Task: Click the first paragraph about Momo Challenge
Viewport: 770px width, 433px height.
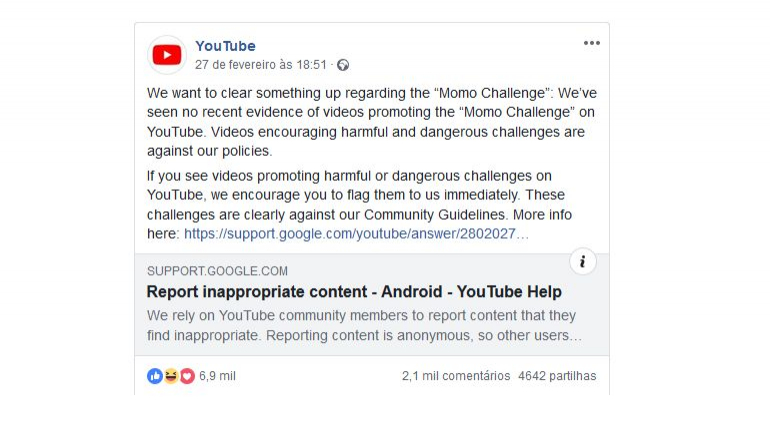Action: point(372,122)
